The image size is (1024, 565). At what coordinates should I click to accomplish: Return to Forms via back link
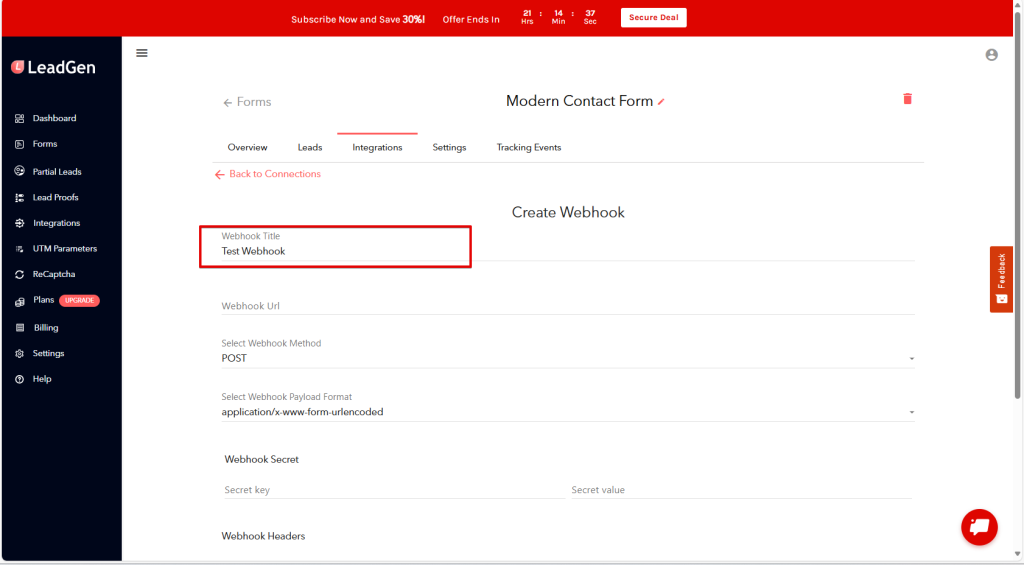247,102
